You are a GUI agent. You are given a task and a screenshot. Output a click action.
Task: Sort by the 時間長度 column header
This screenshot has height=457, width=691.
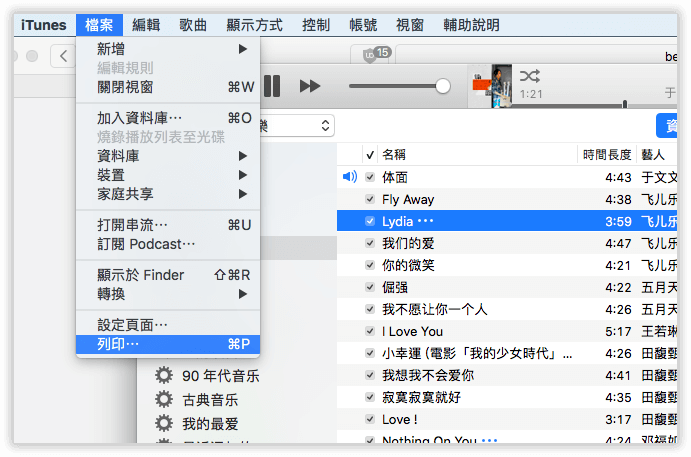tap(607, 155)
